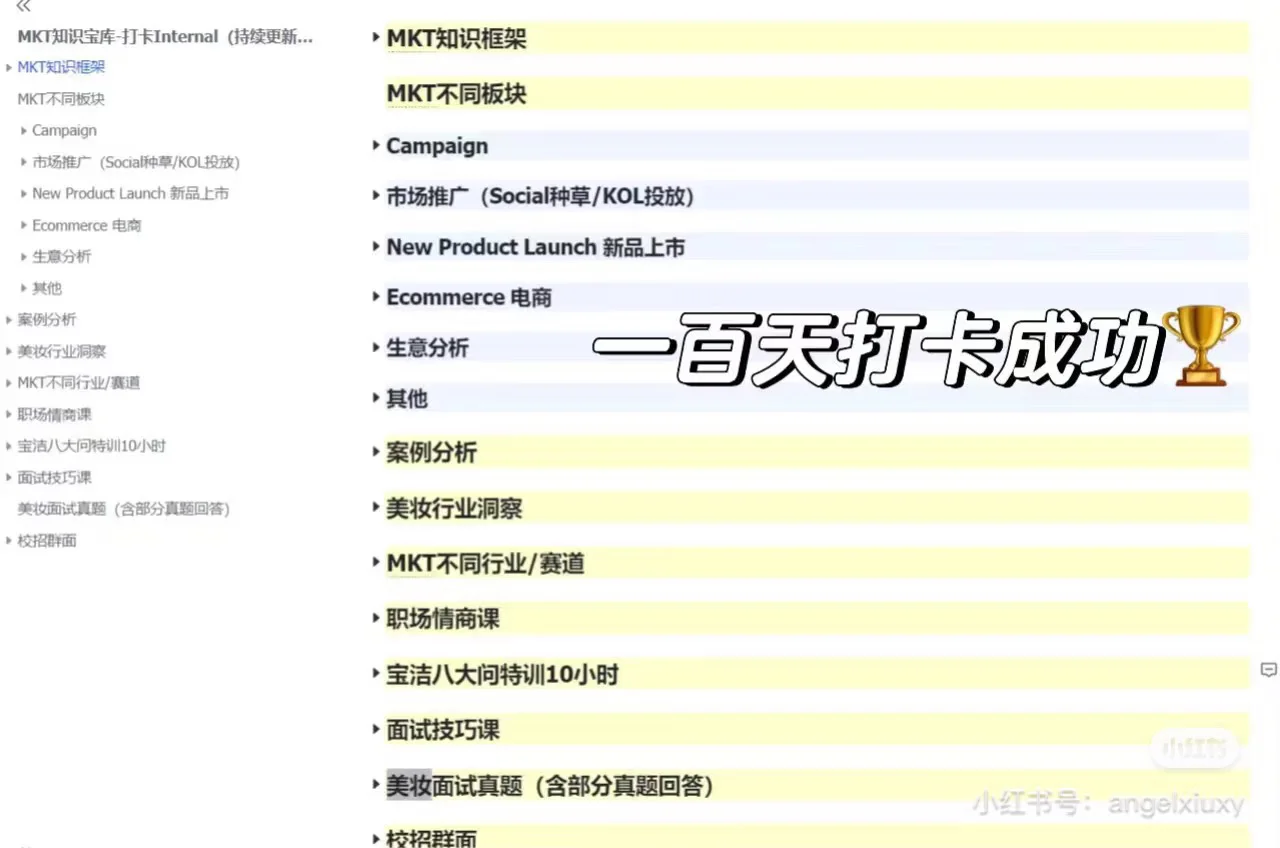The width and height of the screenshot is (1280, 848).
Task: Click New Product Launch 新品上市 heading in document
Action: (x=536, y=247)
